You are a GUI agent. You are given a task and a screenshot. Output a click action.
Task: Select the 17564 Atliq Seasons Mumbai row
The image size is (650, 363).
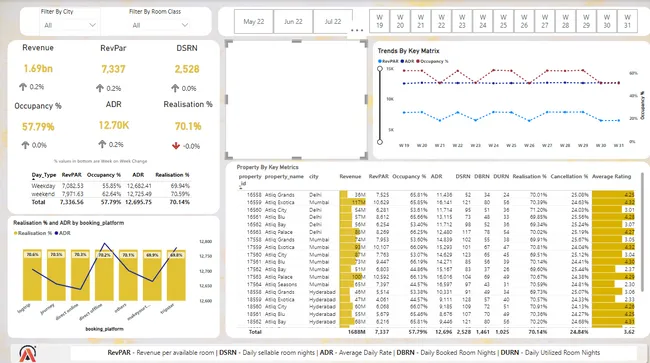pos(437,285)
